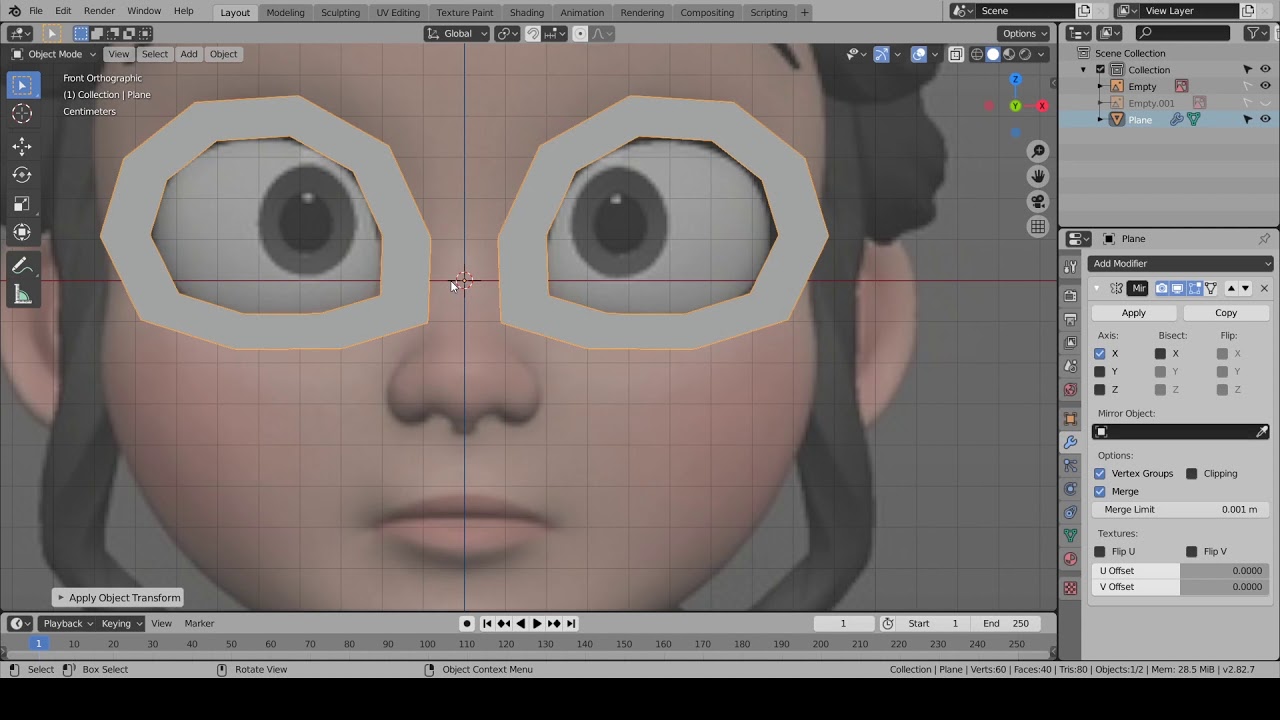Enable Mirror Axis Z checkbox
The width and height of the screenshot is (1280, 720).
pyautogui.click(x=1100, y=390)
